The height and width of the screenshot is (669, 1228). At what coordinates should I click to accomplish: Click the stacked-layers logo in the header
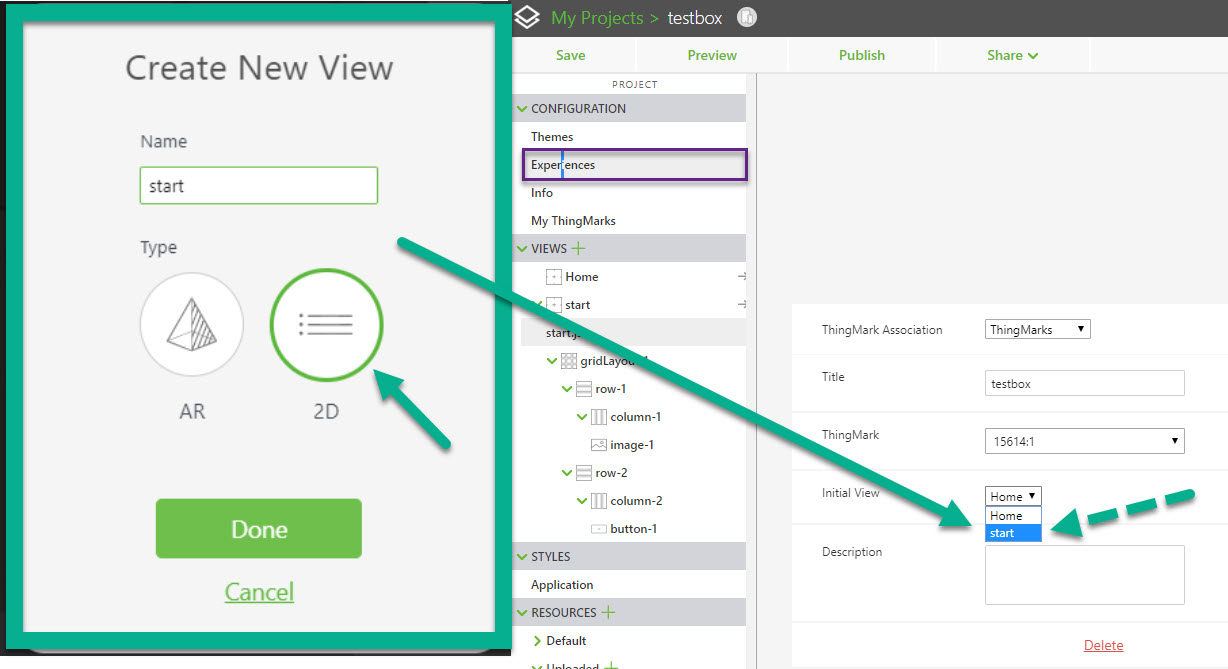coord(527,17)
